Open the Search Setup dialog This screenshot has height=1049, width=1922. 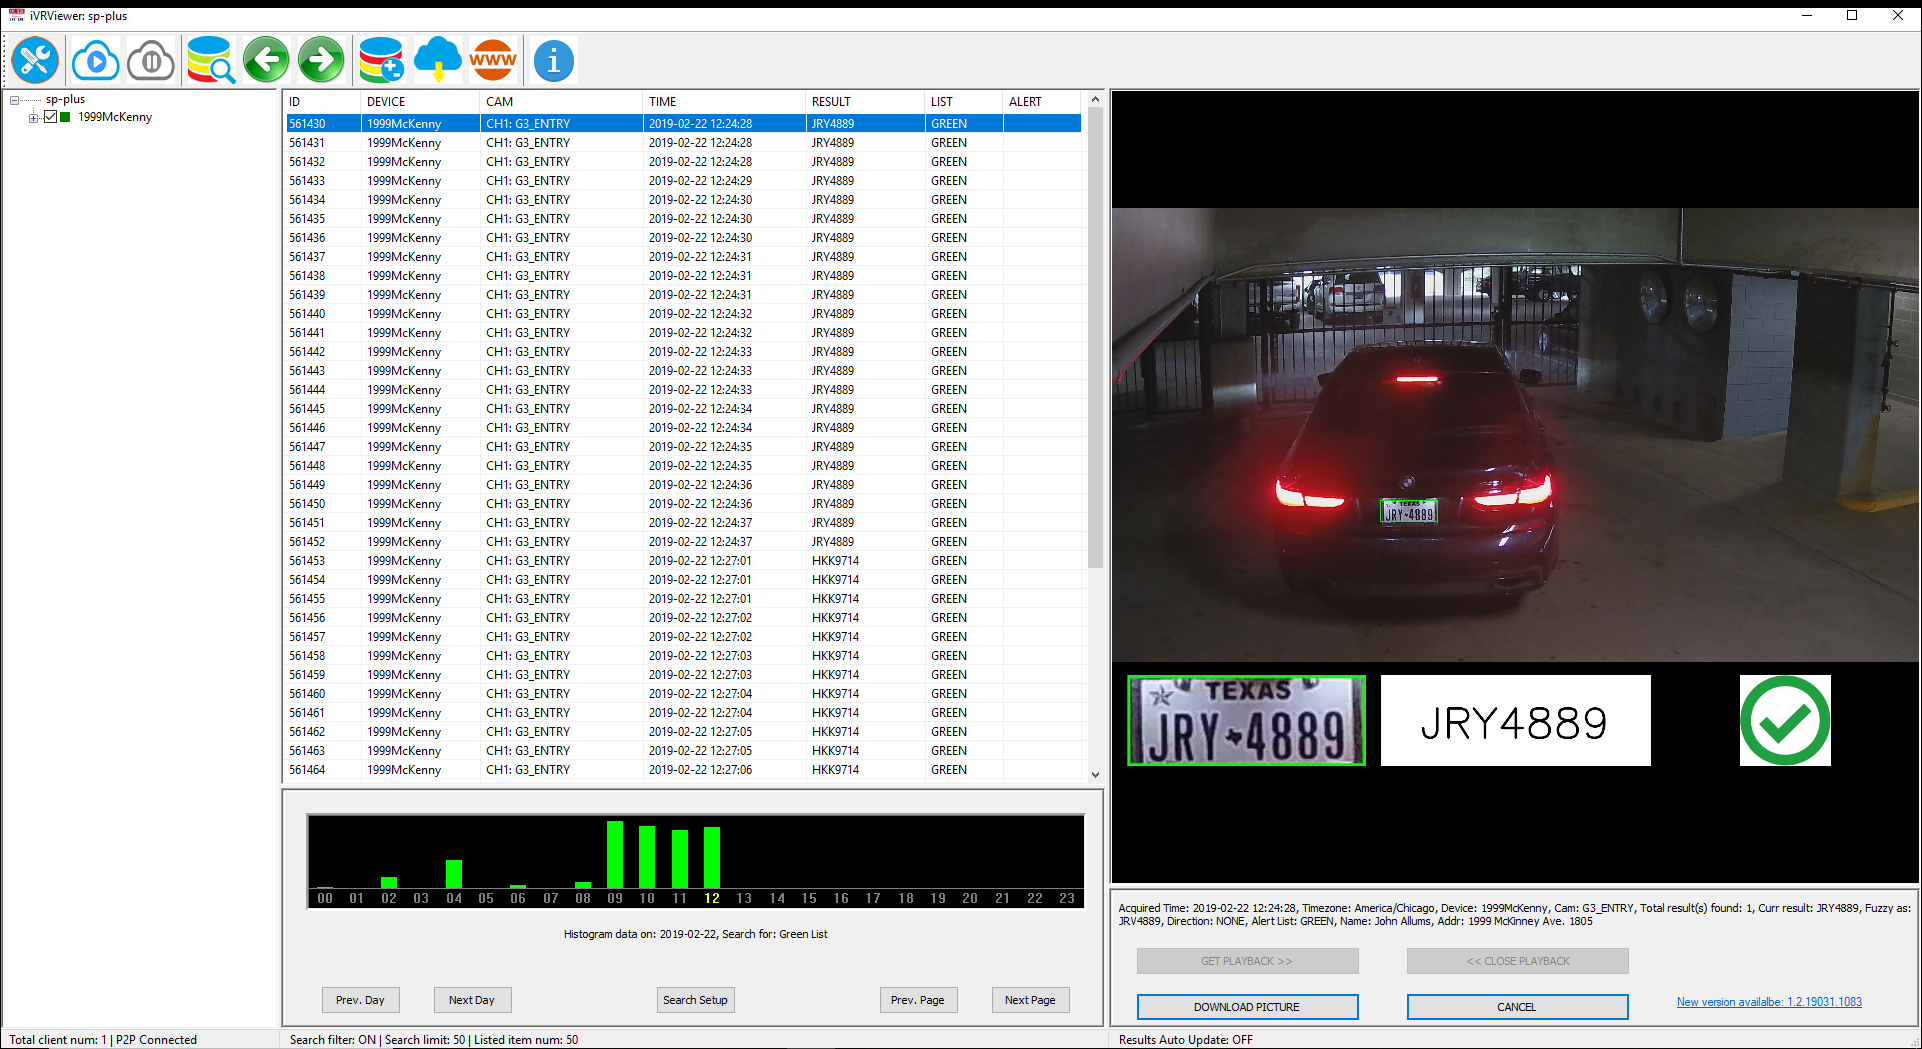[695, 999]
